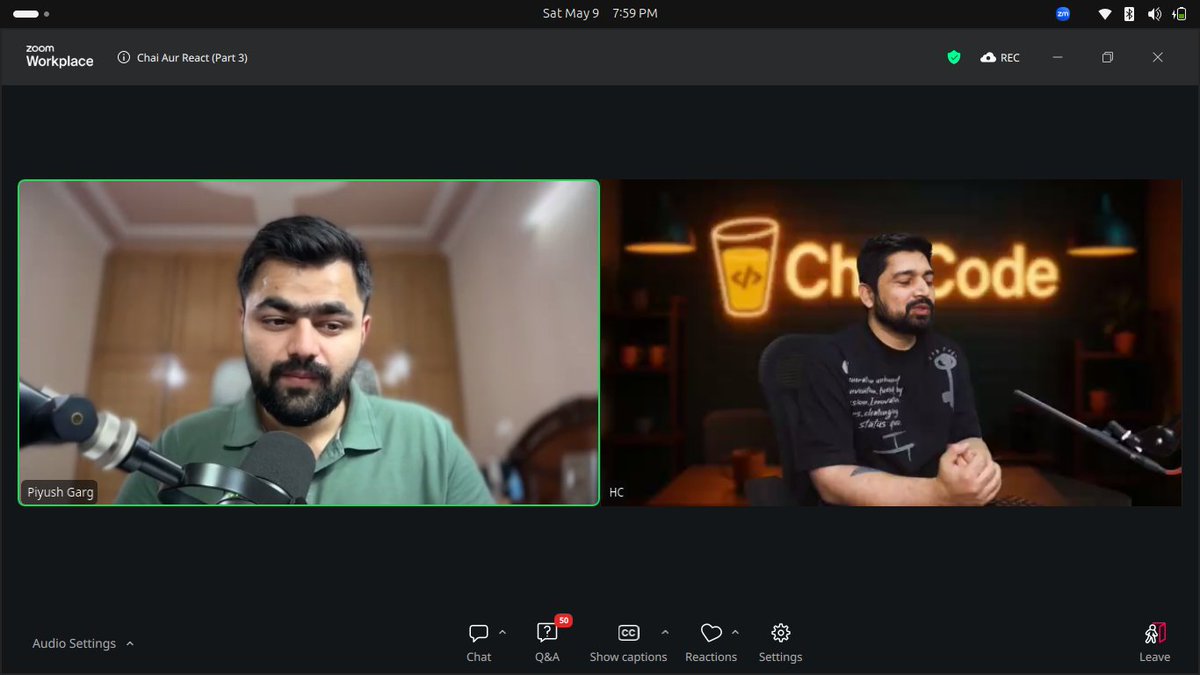Close the Zoom window
Viewport: 1200px width, 675px height.
click(x=1157, y=58)
